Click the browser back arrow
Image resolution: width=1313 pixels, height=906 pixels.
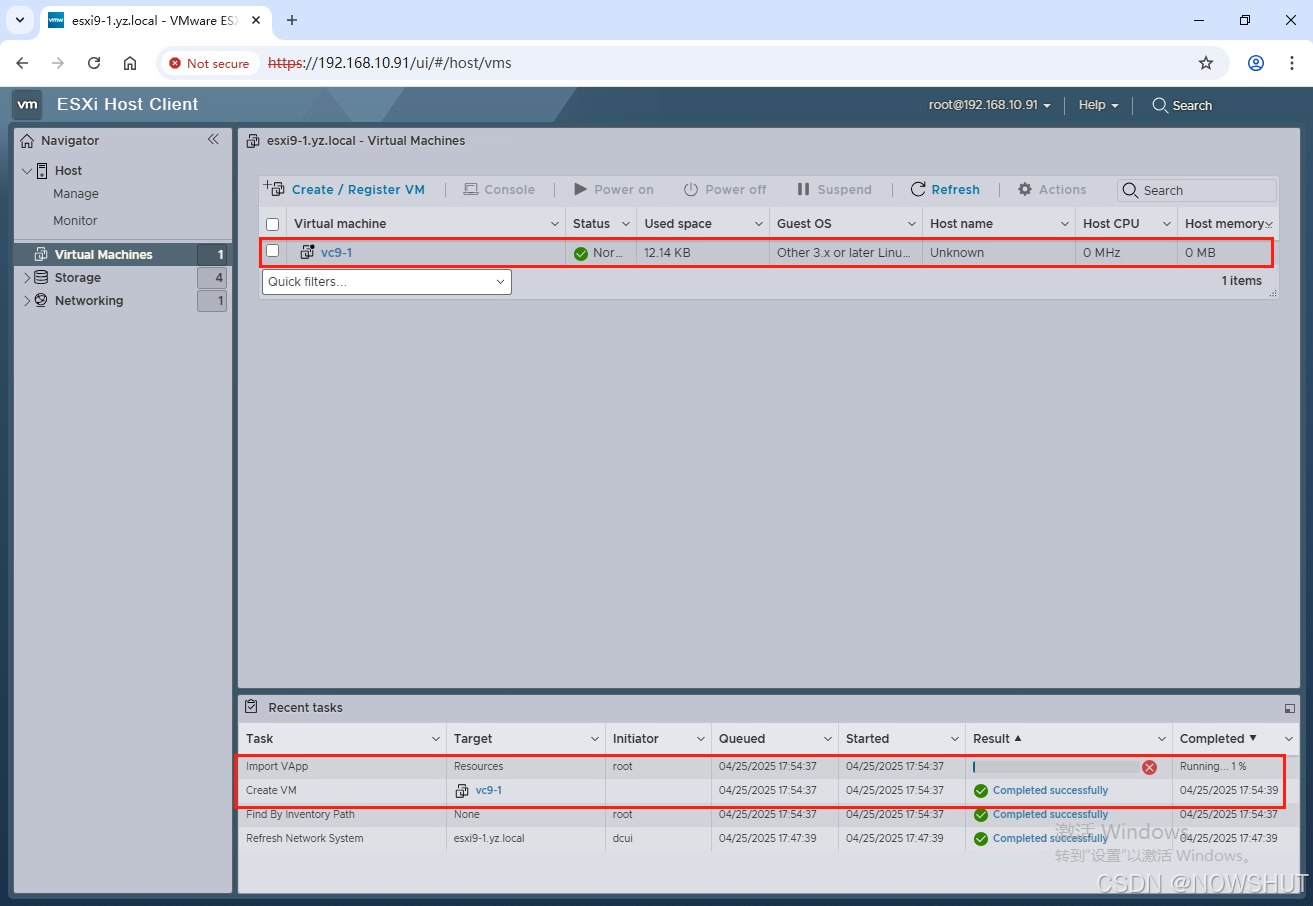click(22, 63)
